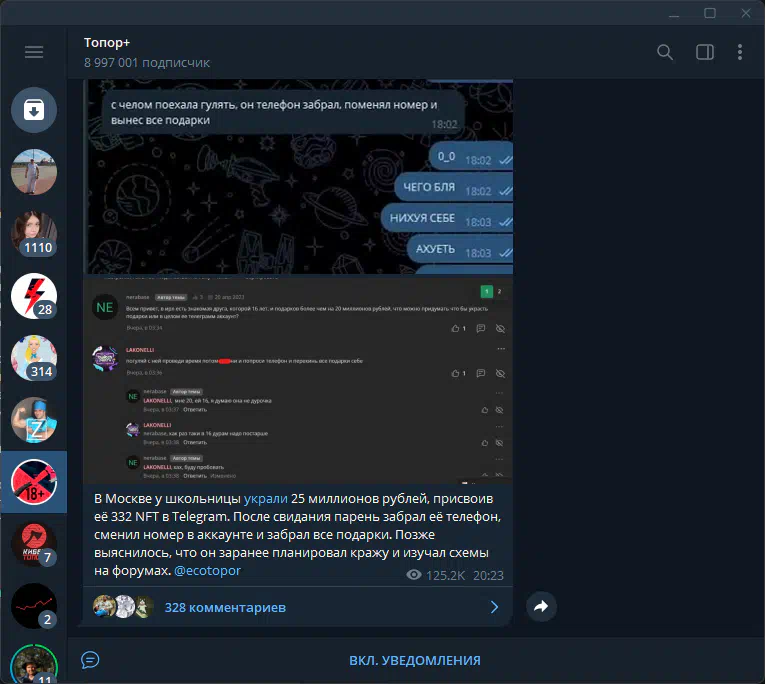Open the hamburger main menu
Screen dimensions: 765x684
34,52
